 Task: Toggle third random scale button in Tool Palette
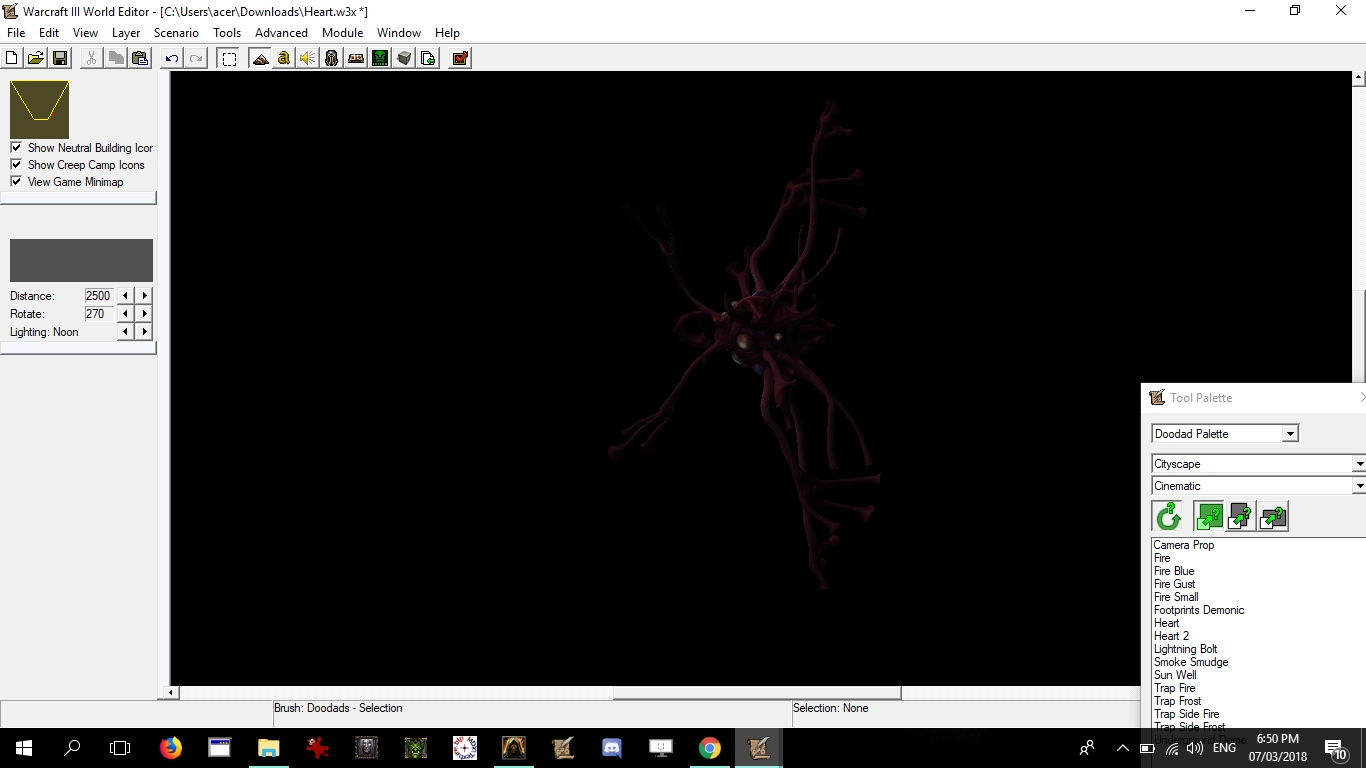(x=1273, y=516)
